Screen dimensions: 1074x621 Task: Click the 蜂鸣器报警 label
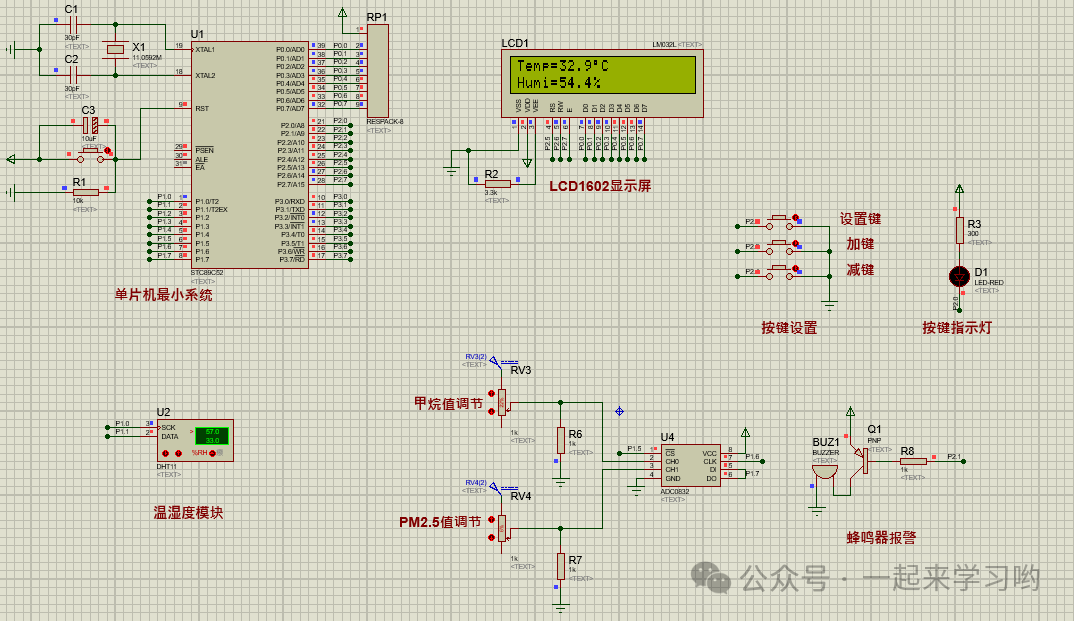coord(881,537)
